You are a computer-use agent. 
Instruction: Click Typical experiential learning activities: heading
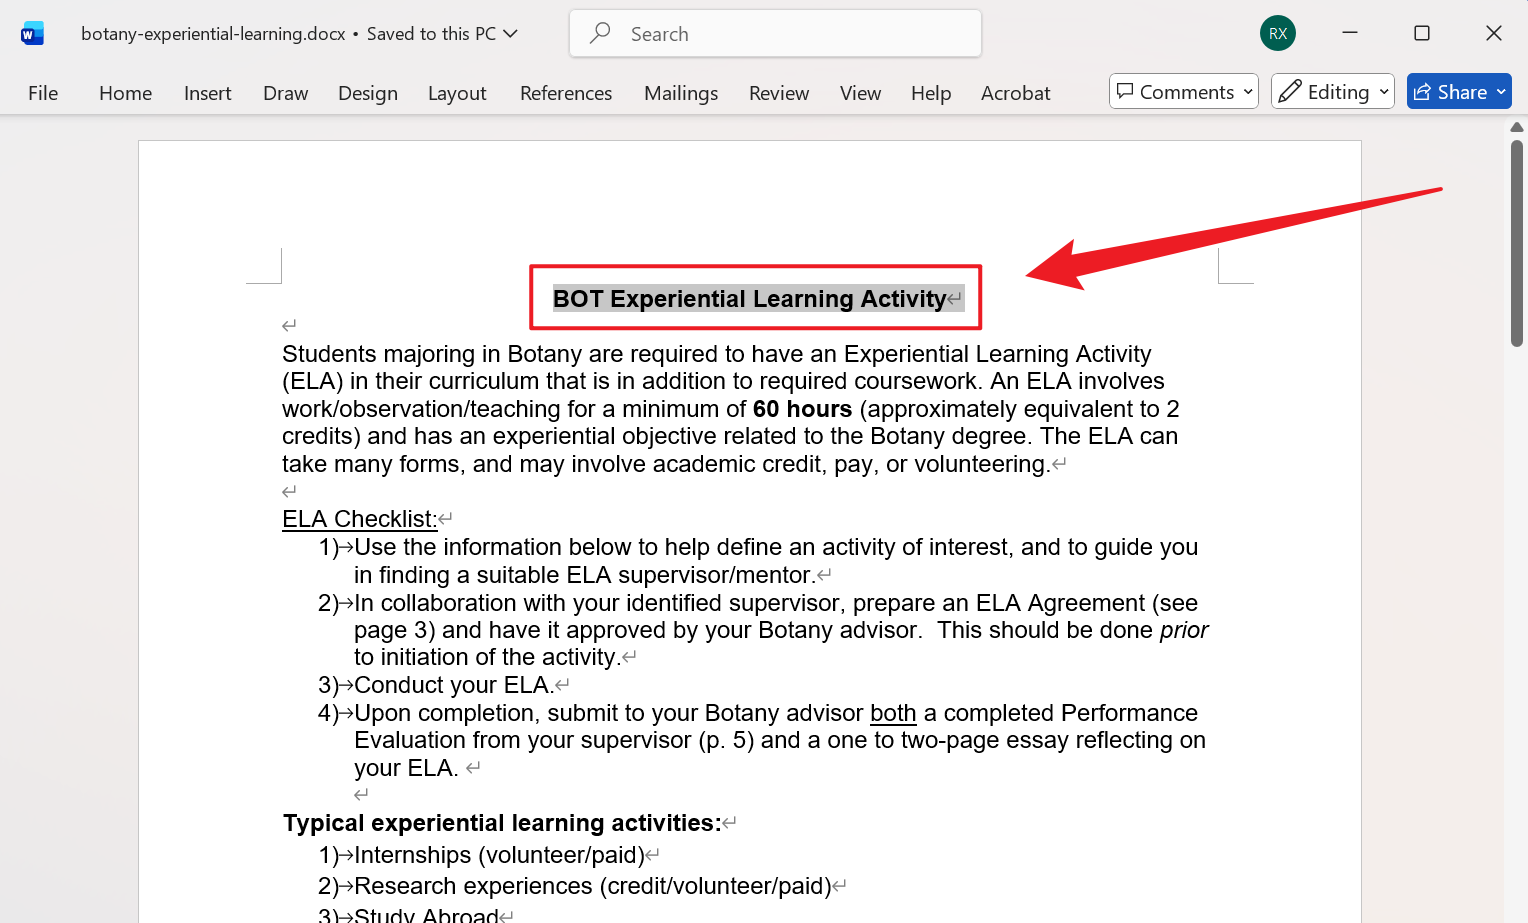[502, 823]
